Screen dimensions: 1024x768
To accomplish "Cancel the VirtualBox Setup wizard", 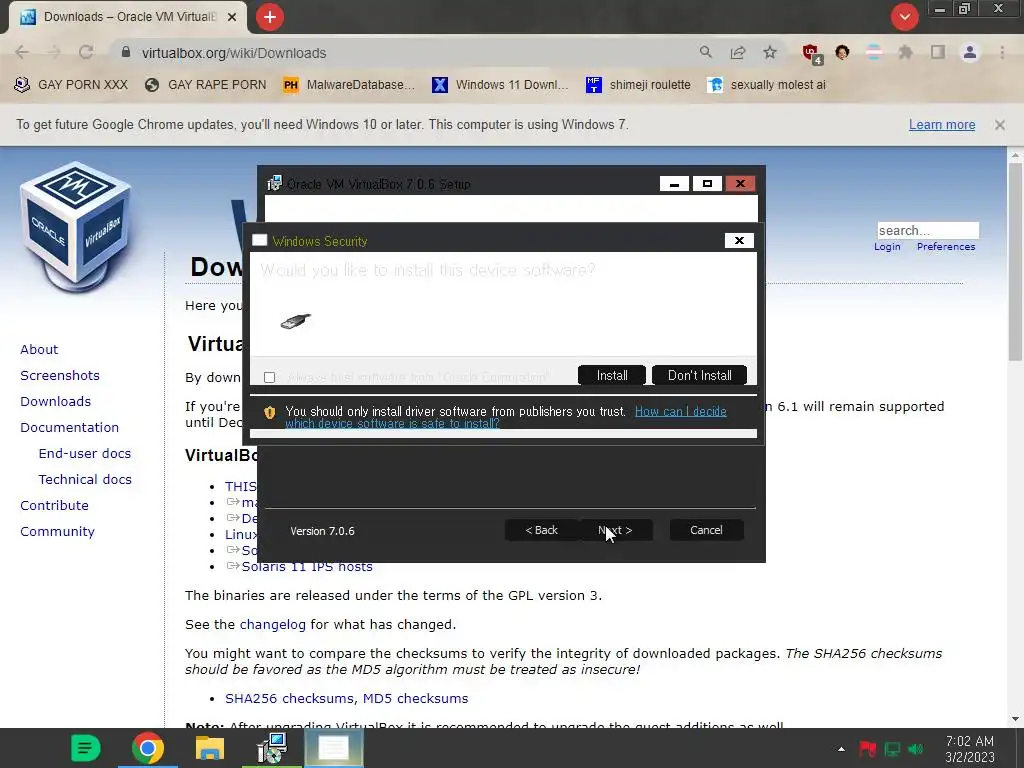I will [x=706, y=530].
